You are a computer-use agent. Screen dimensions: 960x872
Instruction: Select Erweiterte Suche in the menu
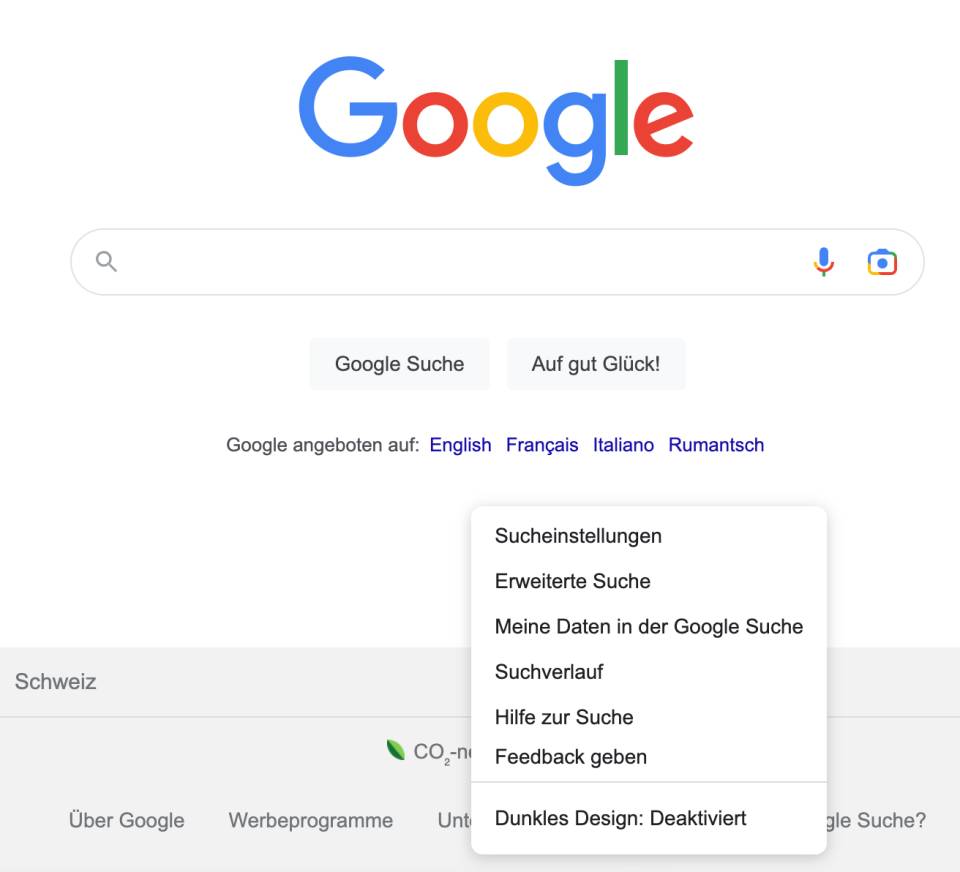coord(572,581)
